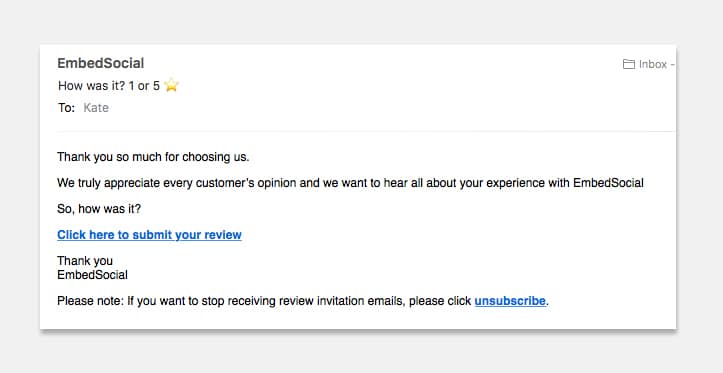Viewport: 723px width, 373px height.
Task: Click the 'Please note:' footer text
Action: [x=91, y=301]
